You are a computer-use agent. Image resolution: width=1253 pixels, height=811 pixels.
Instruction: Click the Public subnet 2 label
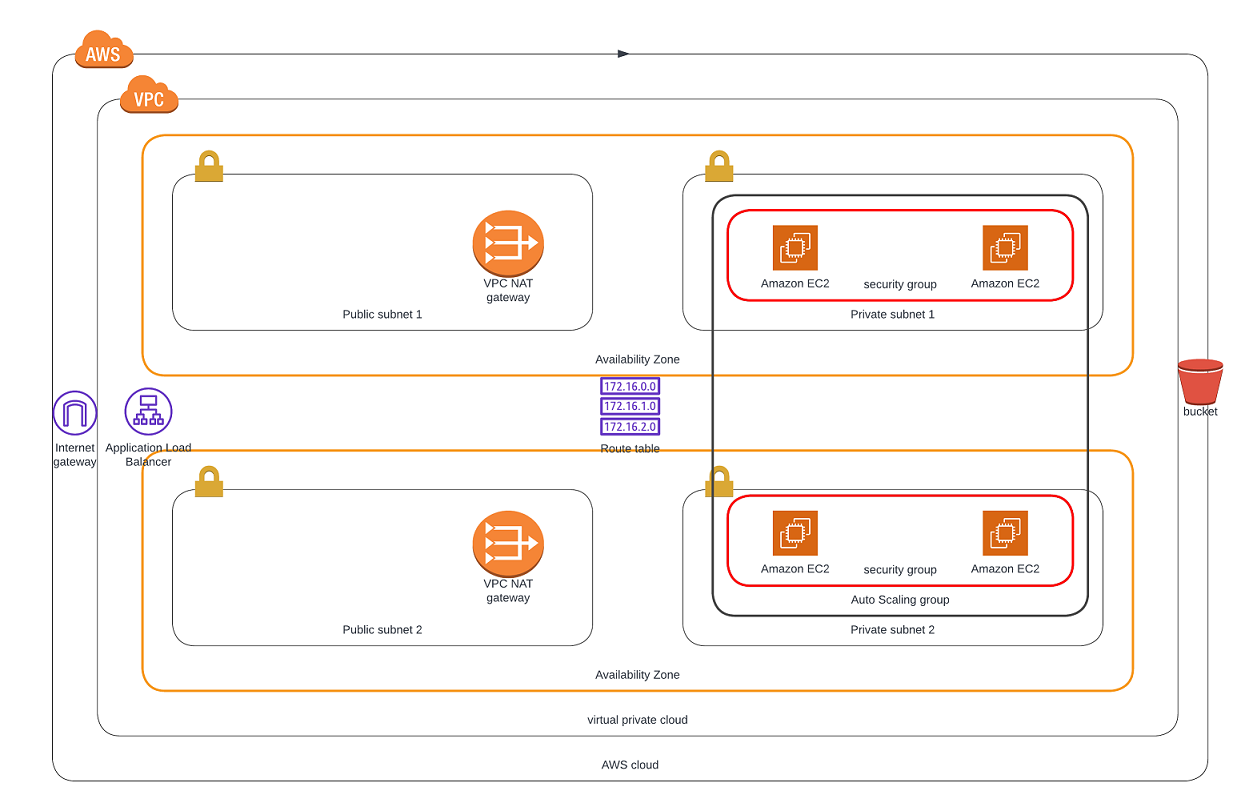click(x=382, y=630)
